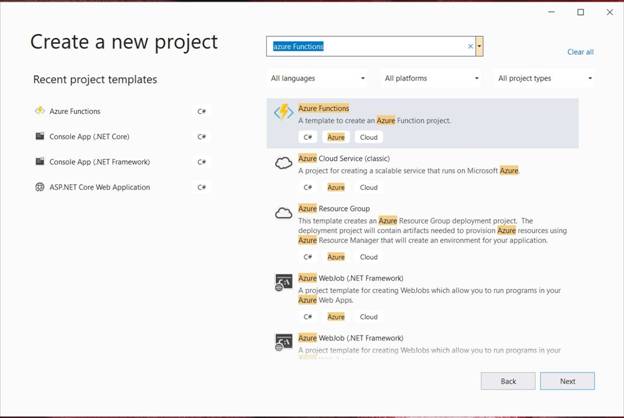The height and width of the screenshot is (418, 624).
Task: Select Azure Cloud Service (classic) template title
Action: [x=344, y=158]
